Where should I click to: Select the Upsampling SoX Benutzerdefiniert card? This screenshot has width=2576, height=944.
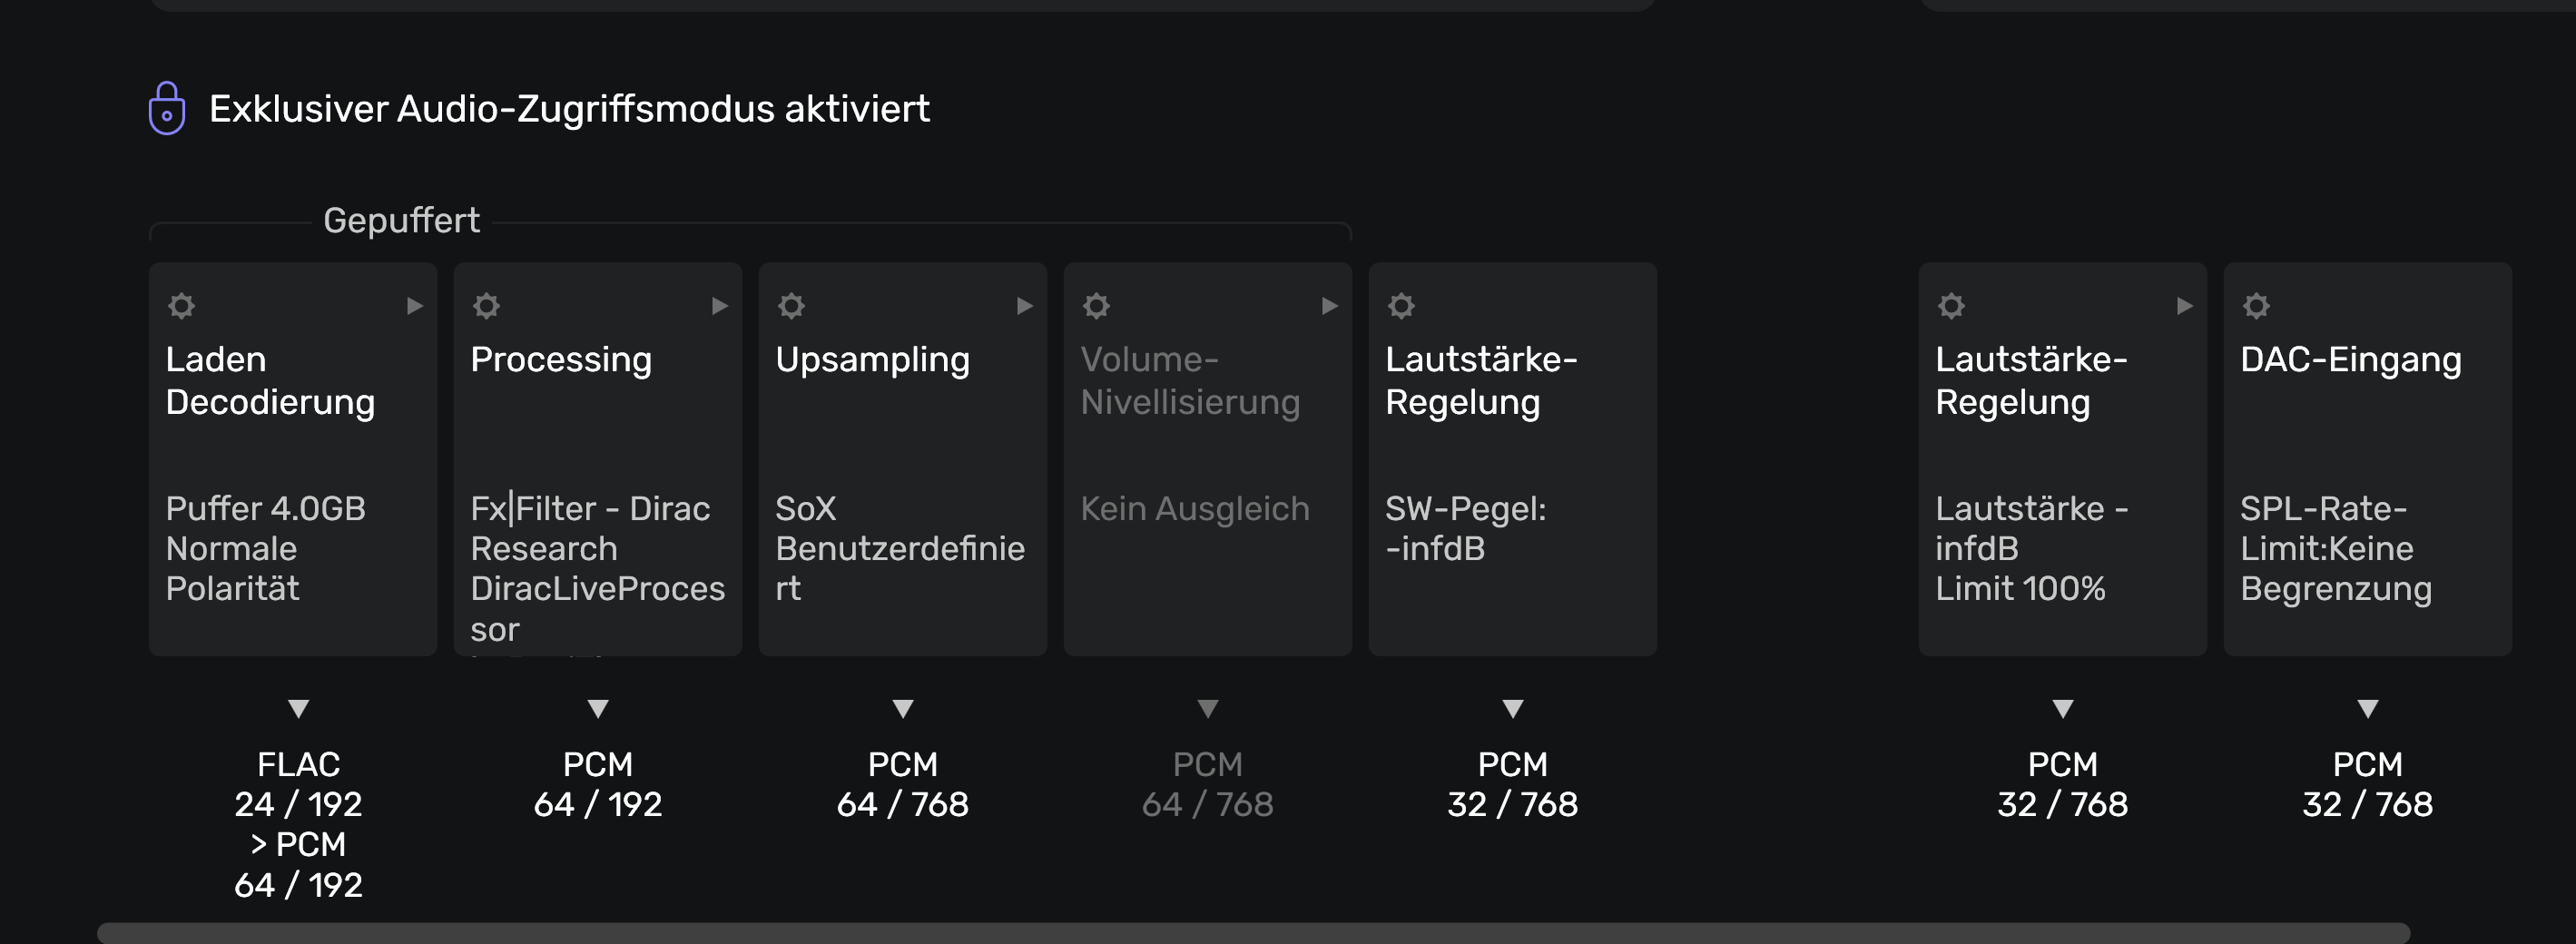pyautogui.click(x=902, y=460)
